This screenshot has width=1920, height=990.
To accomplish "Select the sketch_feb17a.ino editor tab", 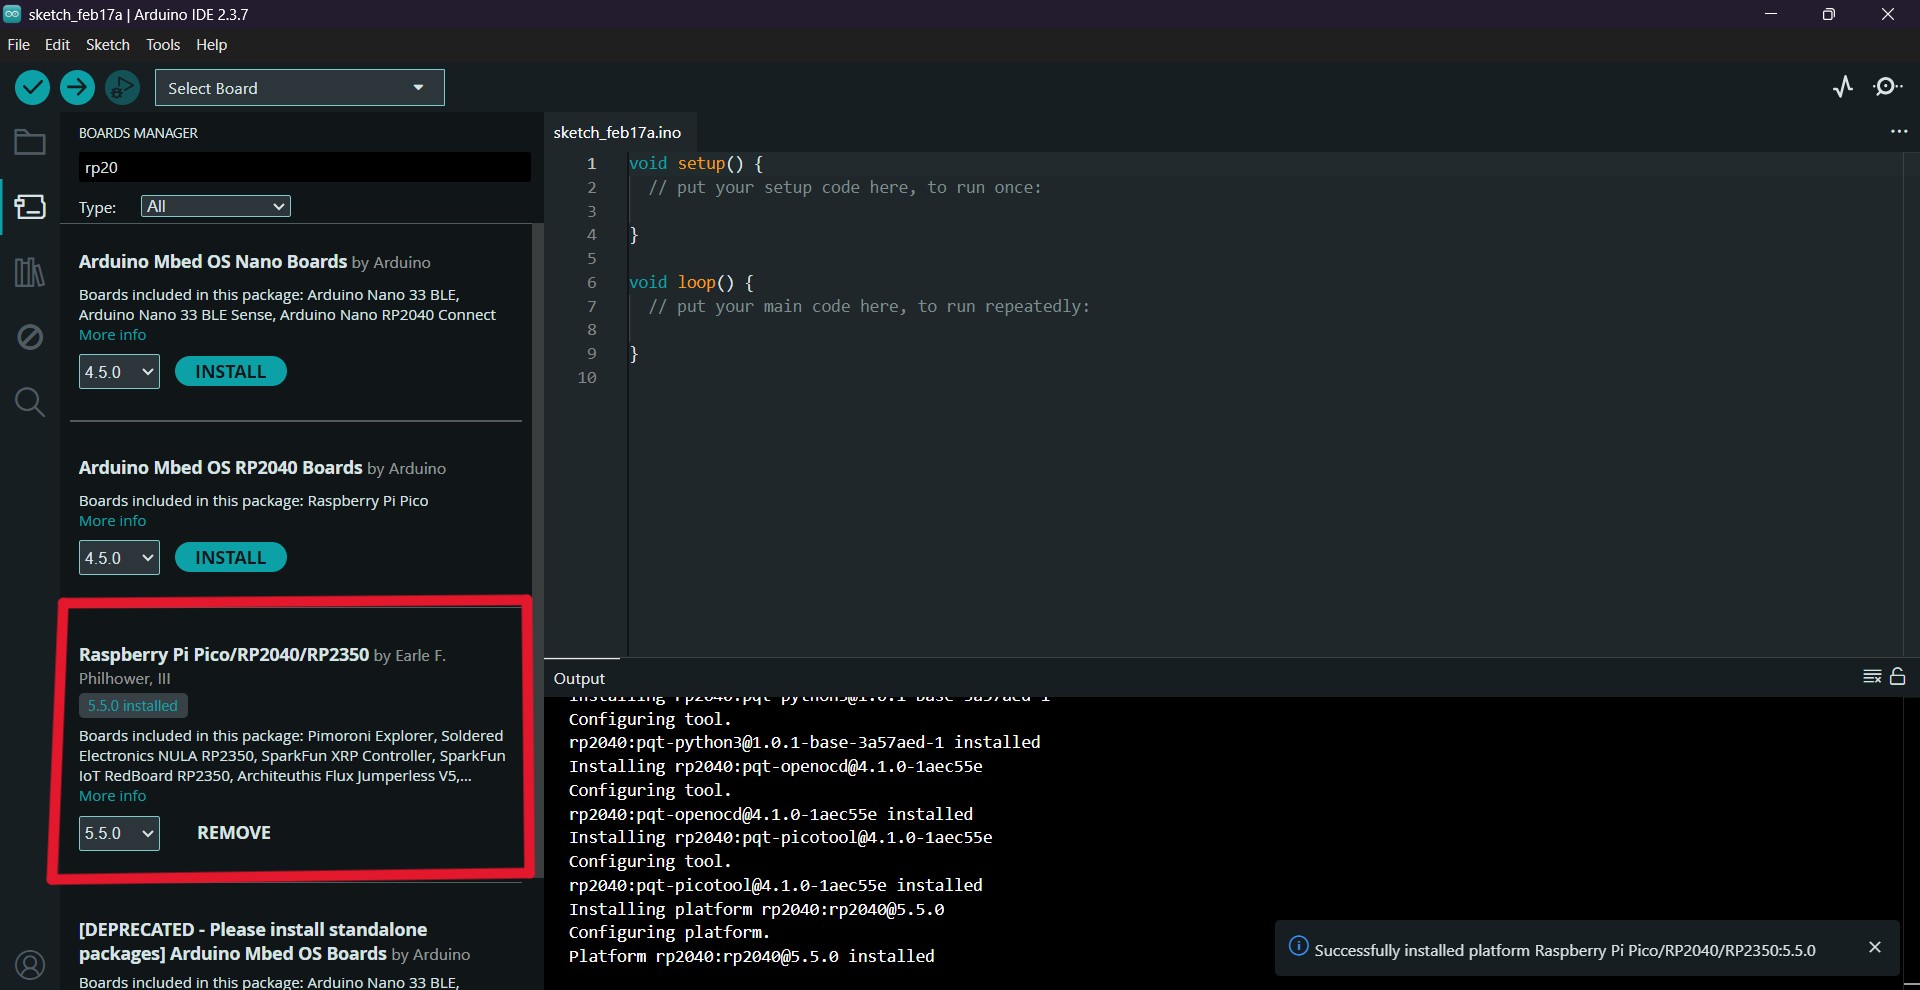I will 617,132.
